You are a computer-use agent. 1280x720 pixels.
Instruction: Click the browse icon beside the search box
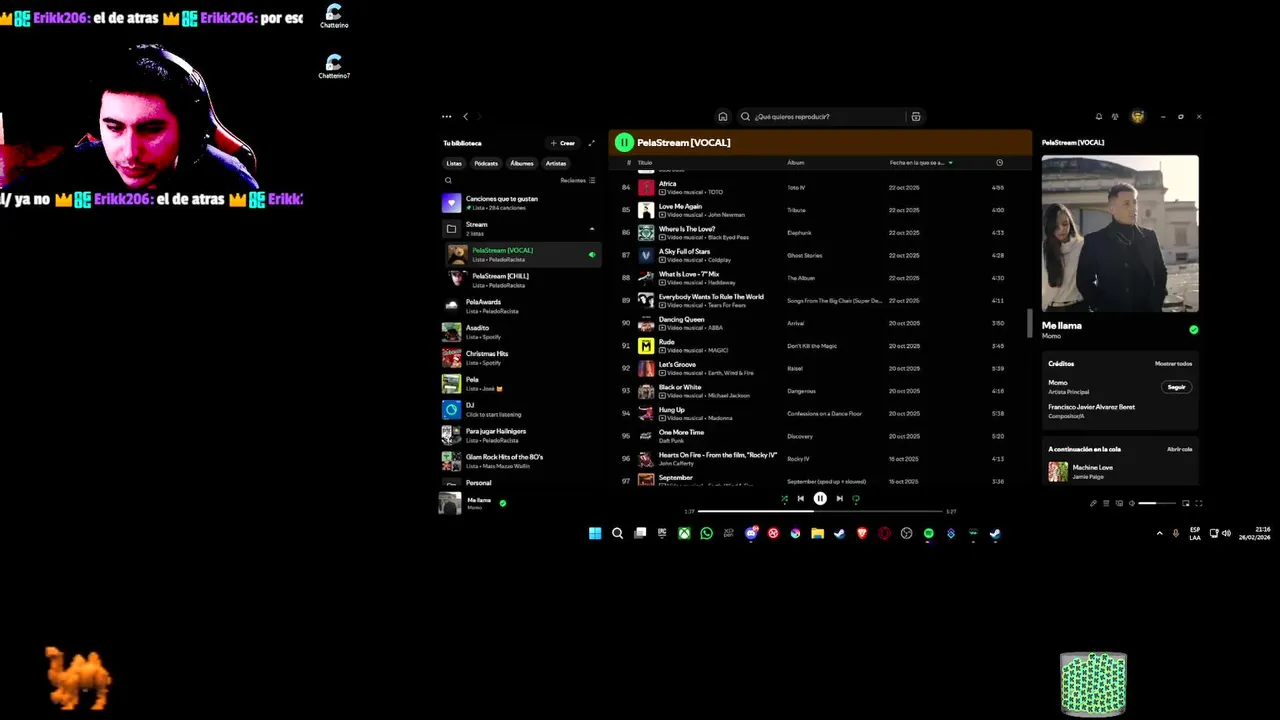click(915, 117)
